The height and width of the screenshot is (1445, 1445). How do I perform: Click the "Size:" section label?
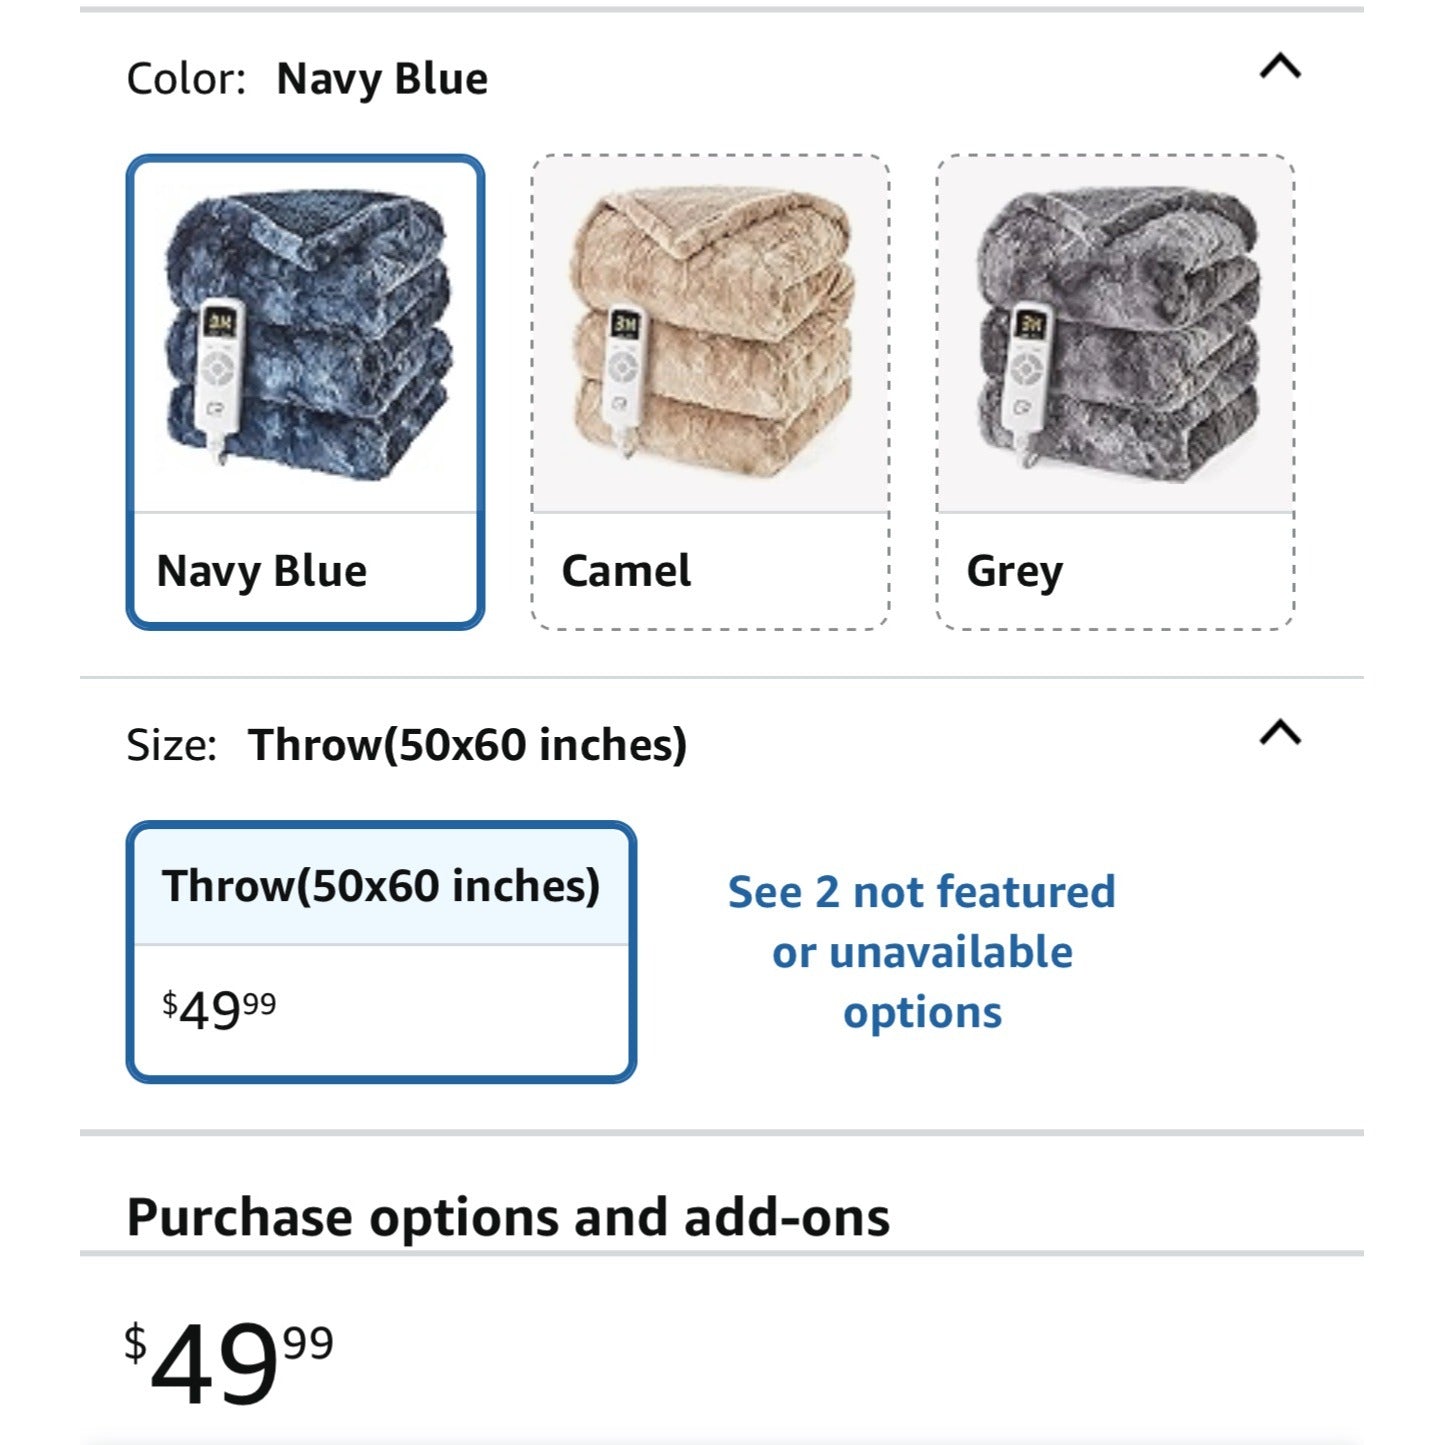point(171,745)
